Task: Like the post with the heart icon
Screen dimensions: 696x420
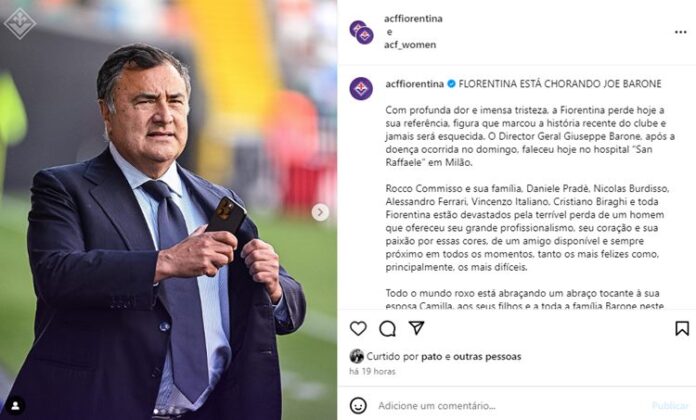Action: (358, 328)
